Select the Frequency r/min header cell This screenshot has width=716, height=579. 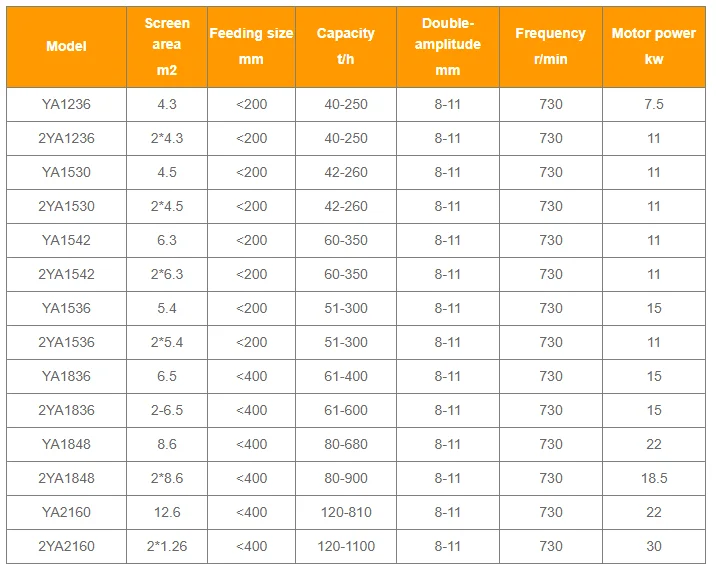pos(550,46)
